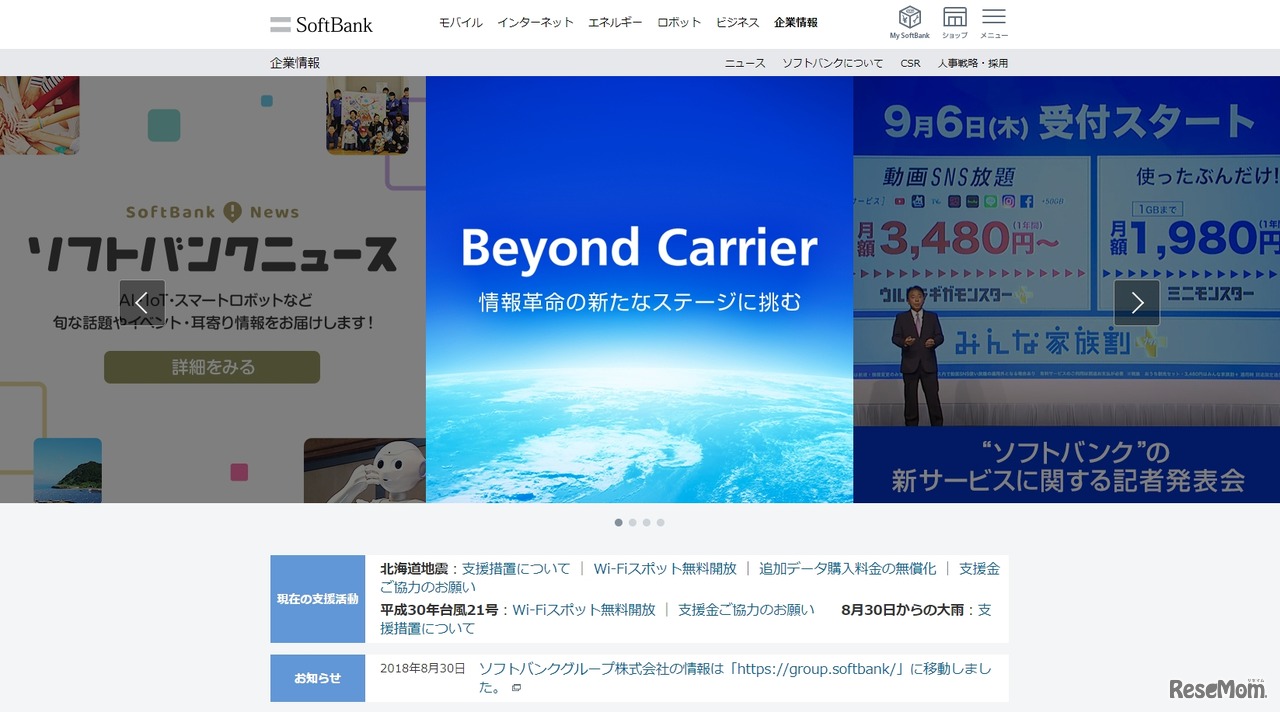Open ニュース in the sub navigation

(x=745, y=63)
